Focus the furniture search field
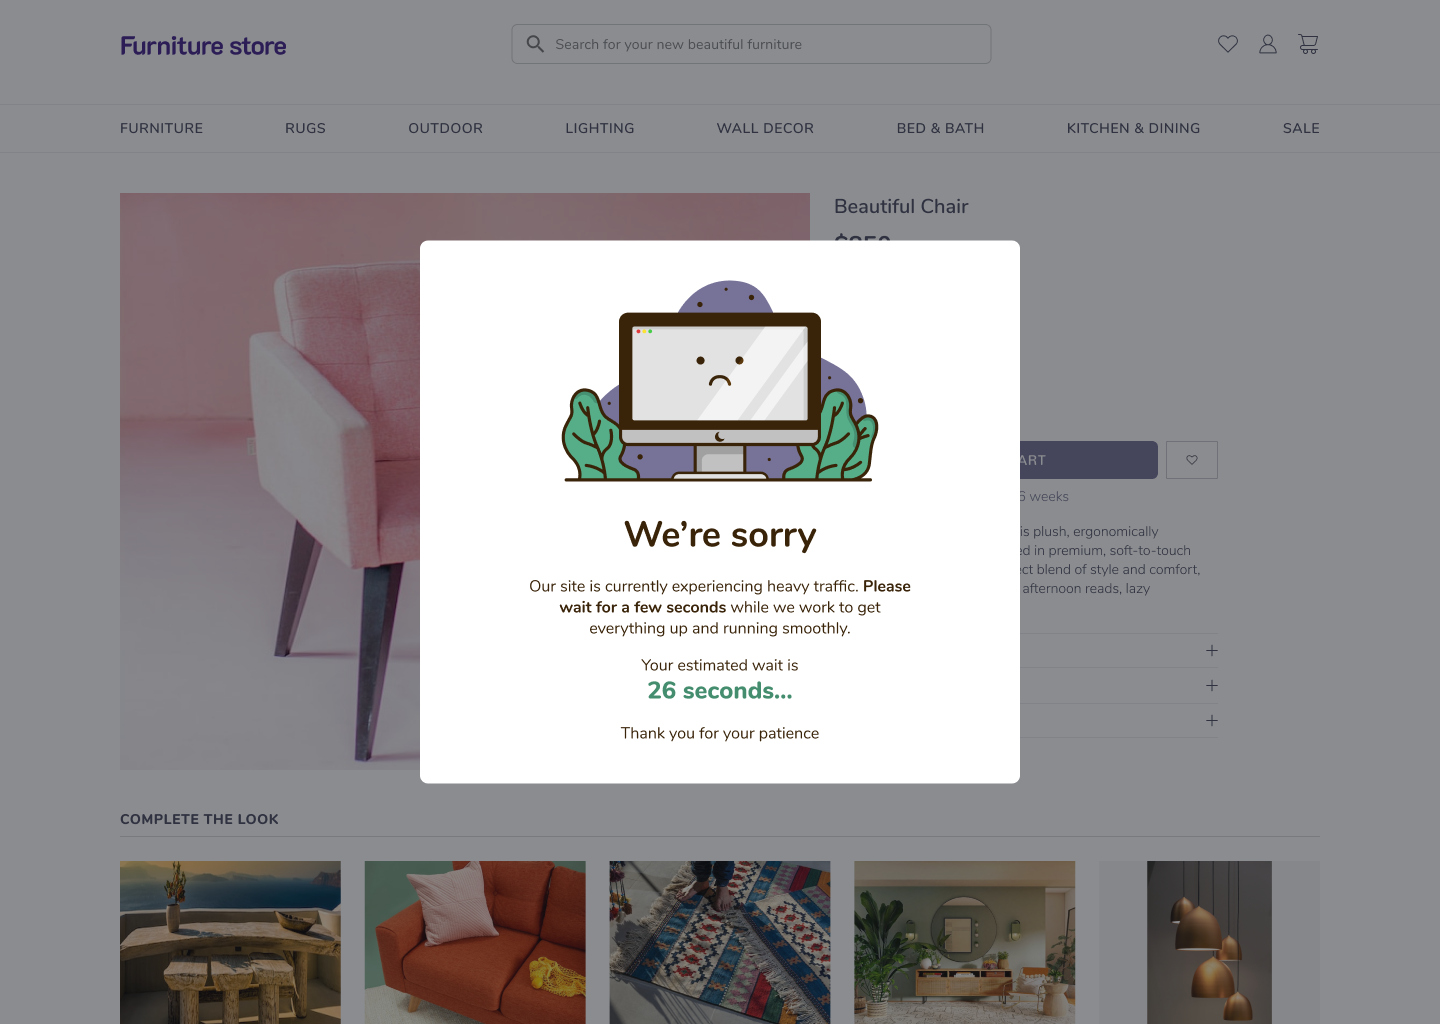Viewport: 1440px width, 1024px height. tap(751, 44)
